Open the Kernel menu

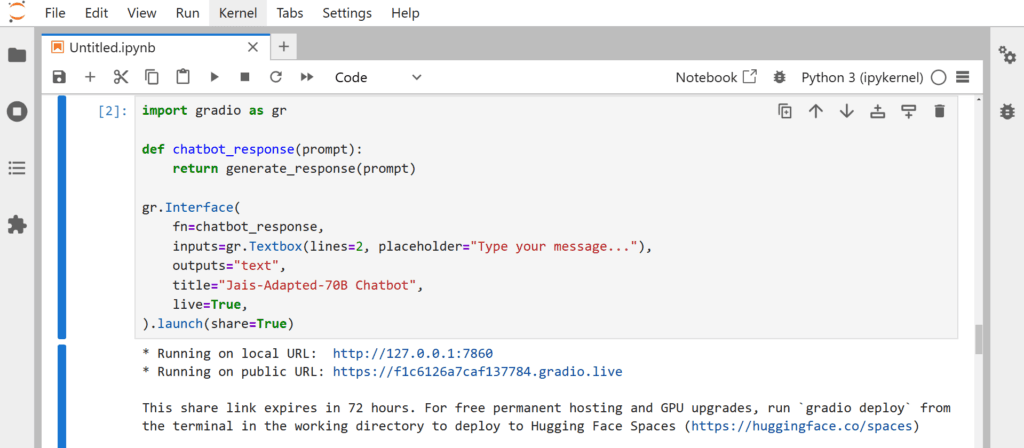pyautogui.click(x=238, y=13)
